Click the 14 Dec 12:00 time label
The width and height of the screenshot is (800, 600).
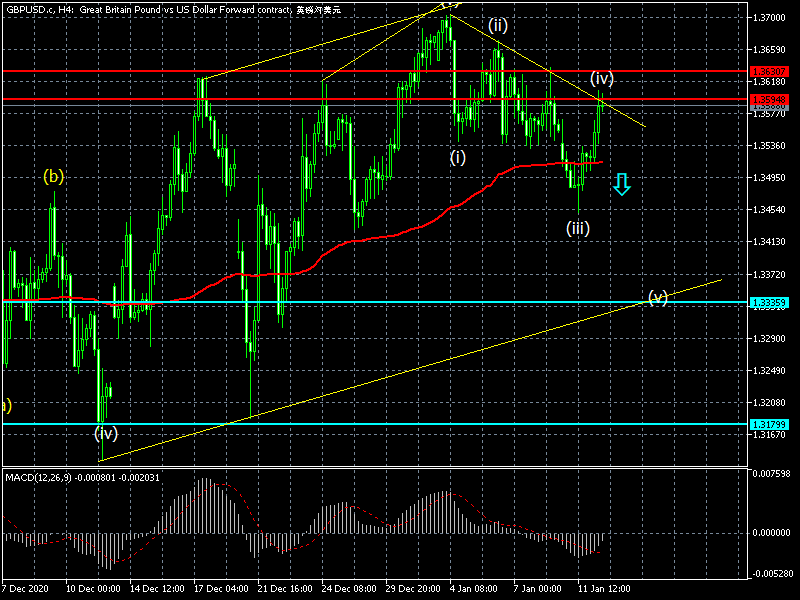pos(157,588)
